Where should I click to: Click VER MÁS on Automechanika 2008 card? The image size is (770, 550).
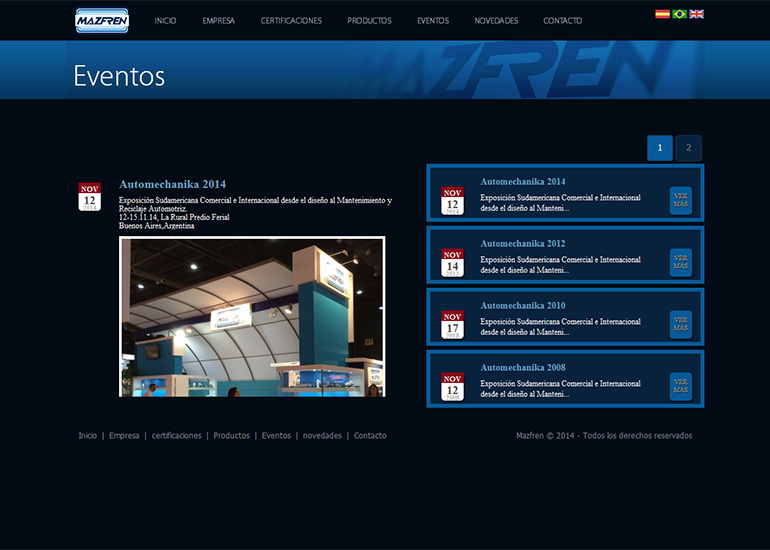(681, 386)
